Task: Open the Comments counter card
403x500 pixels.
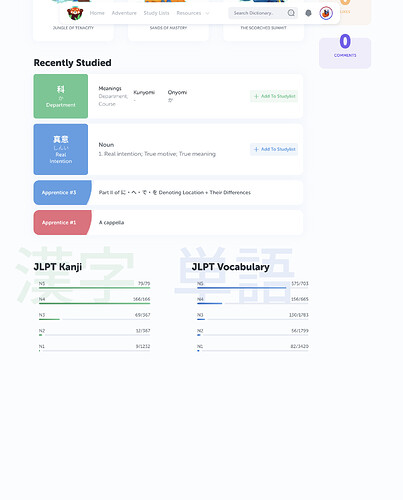Action: click(x=345, y=53)
